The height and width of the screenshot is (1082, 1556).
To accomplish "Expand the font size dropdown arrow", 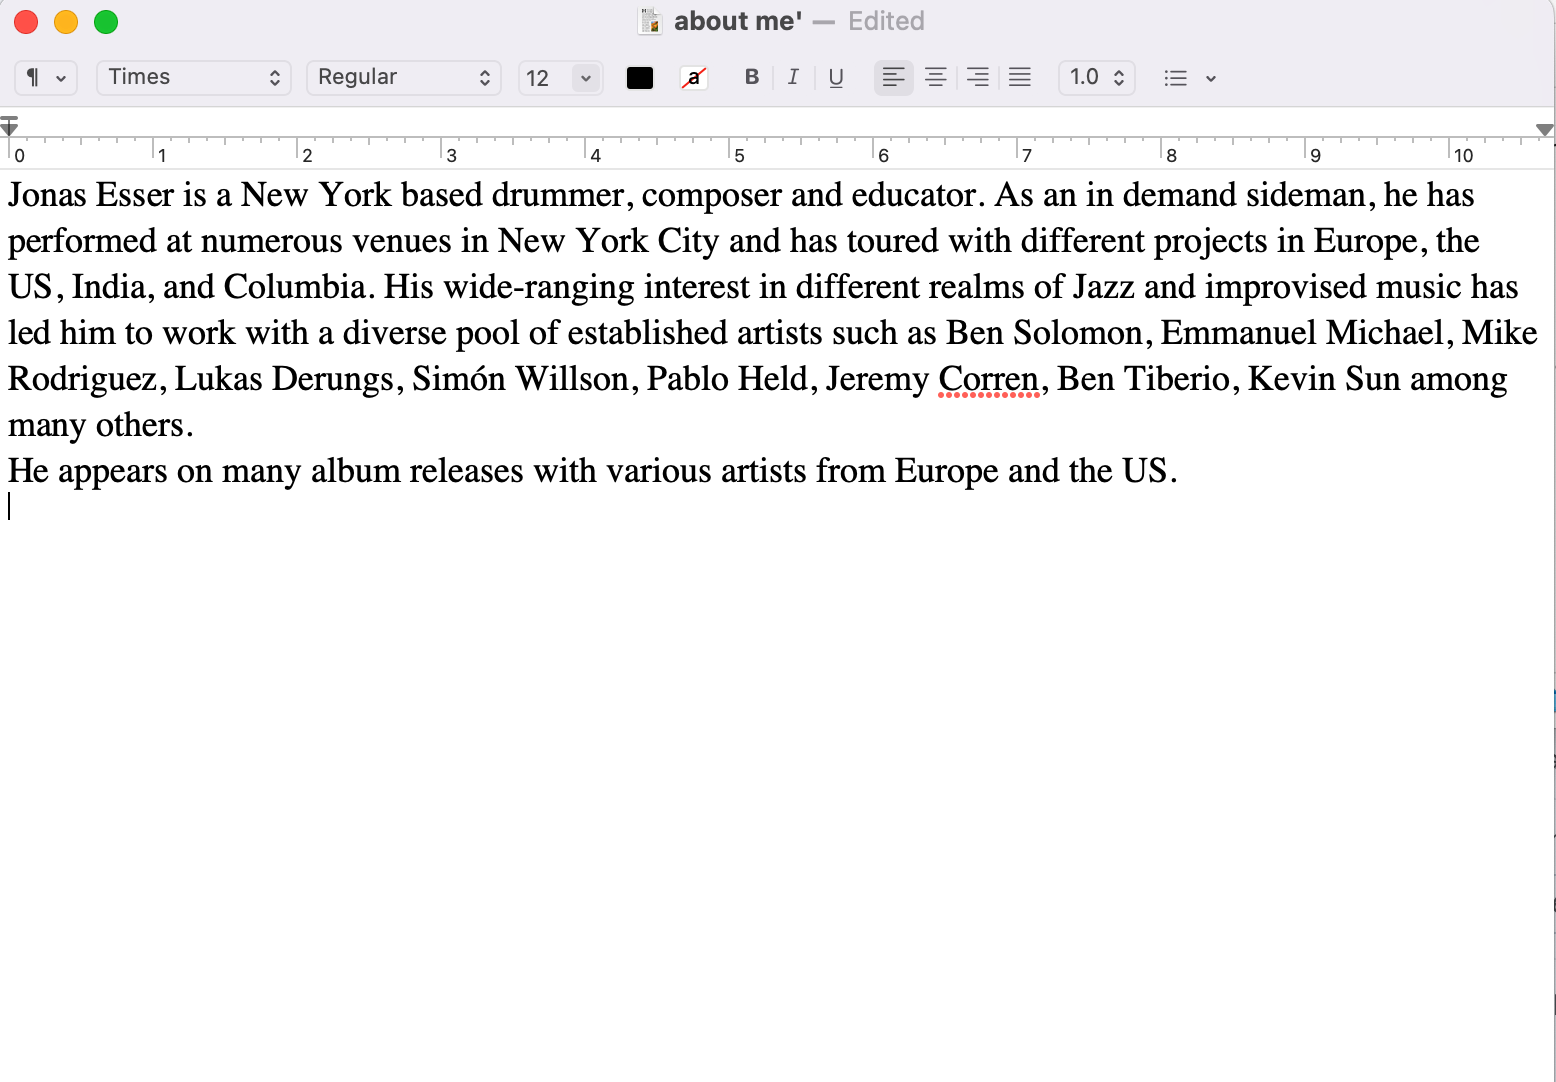I will tap(586, 78).
